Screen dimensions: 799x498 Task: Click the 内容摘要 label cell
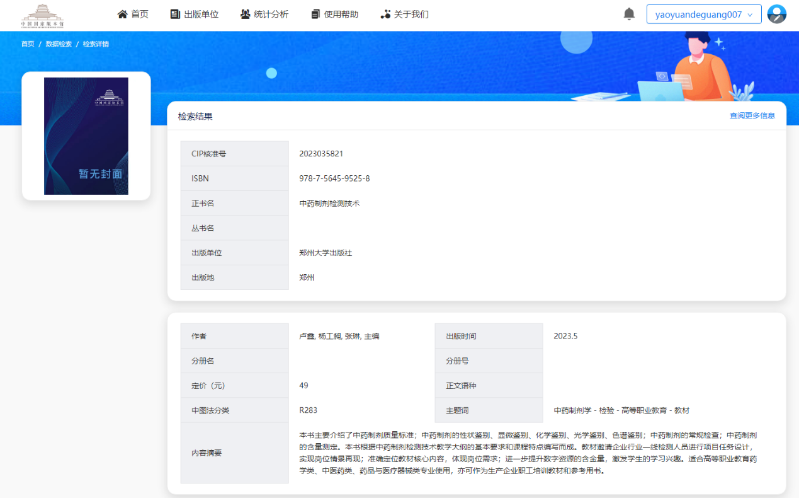[x=234, y=453]
